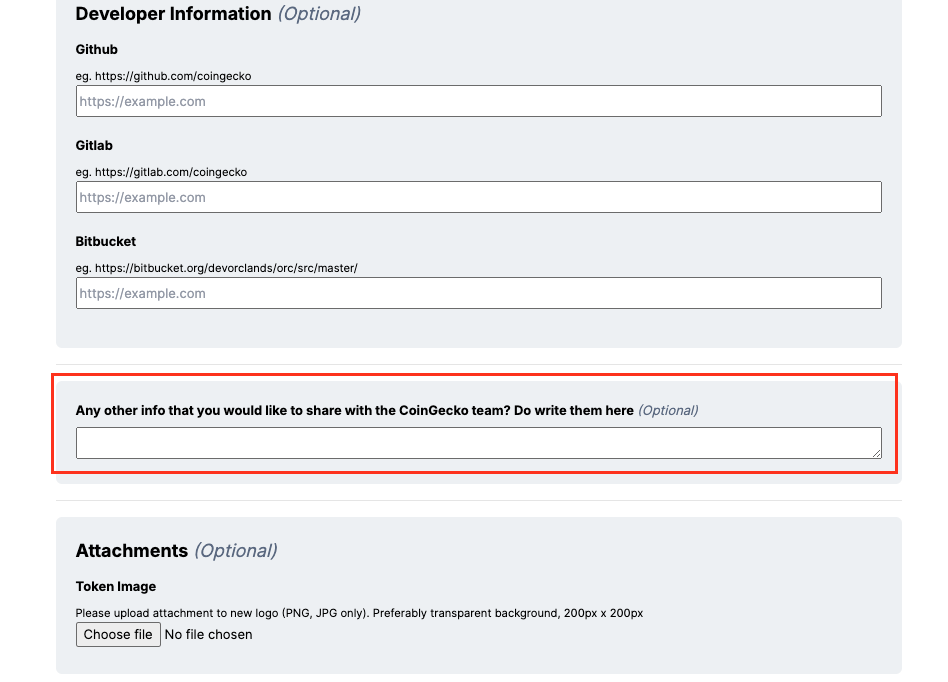
Task: Click the 'Any other info' question label
Action: point(354,411)
